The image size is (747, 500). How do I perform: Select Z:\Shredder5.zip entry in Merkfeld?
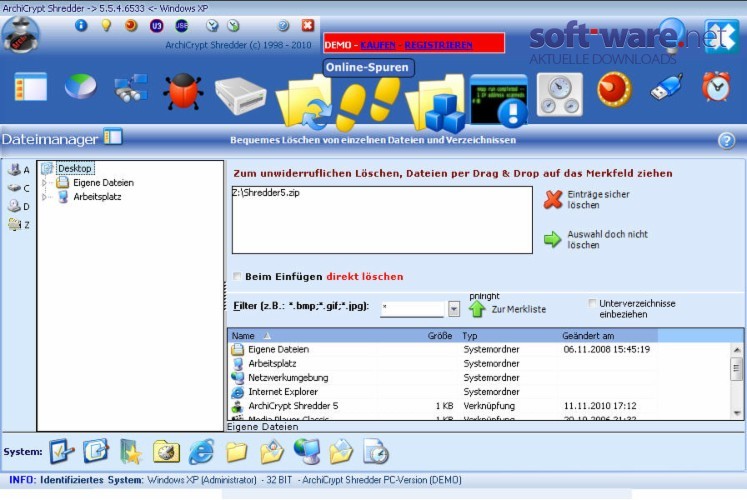tap(266, 193)
